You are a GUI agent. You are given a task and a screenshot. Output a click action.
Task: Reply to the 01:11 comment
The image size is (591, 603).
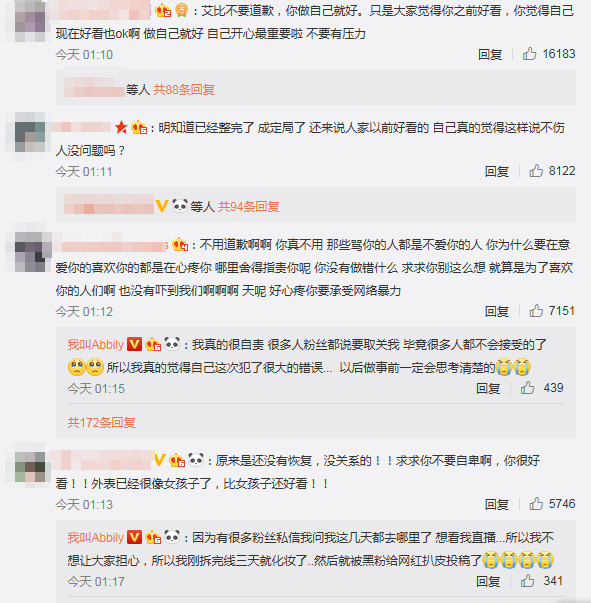[x=496, y=171]
